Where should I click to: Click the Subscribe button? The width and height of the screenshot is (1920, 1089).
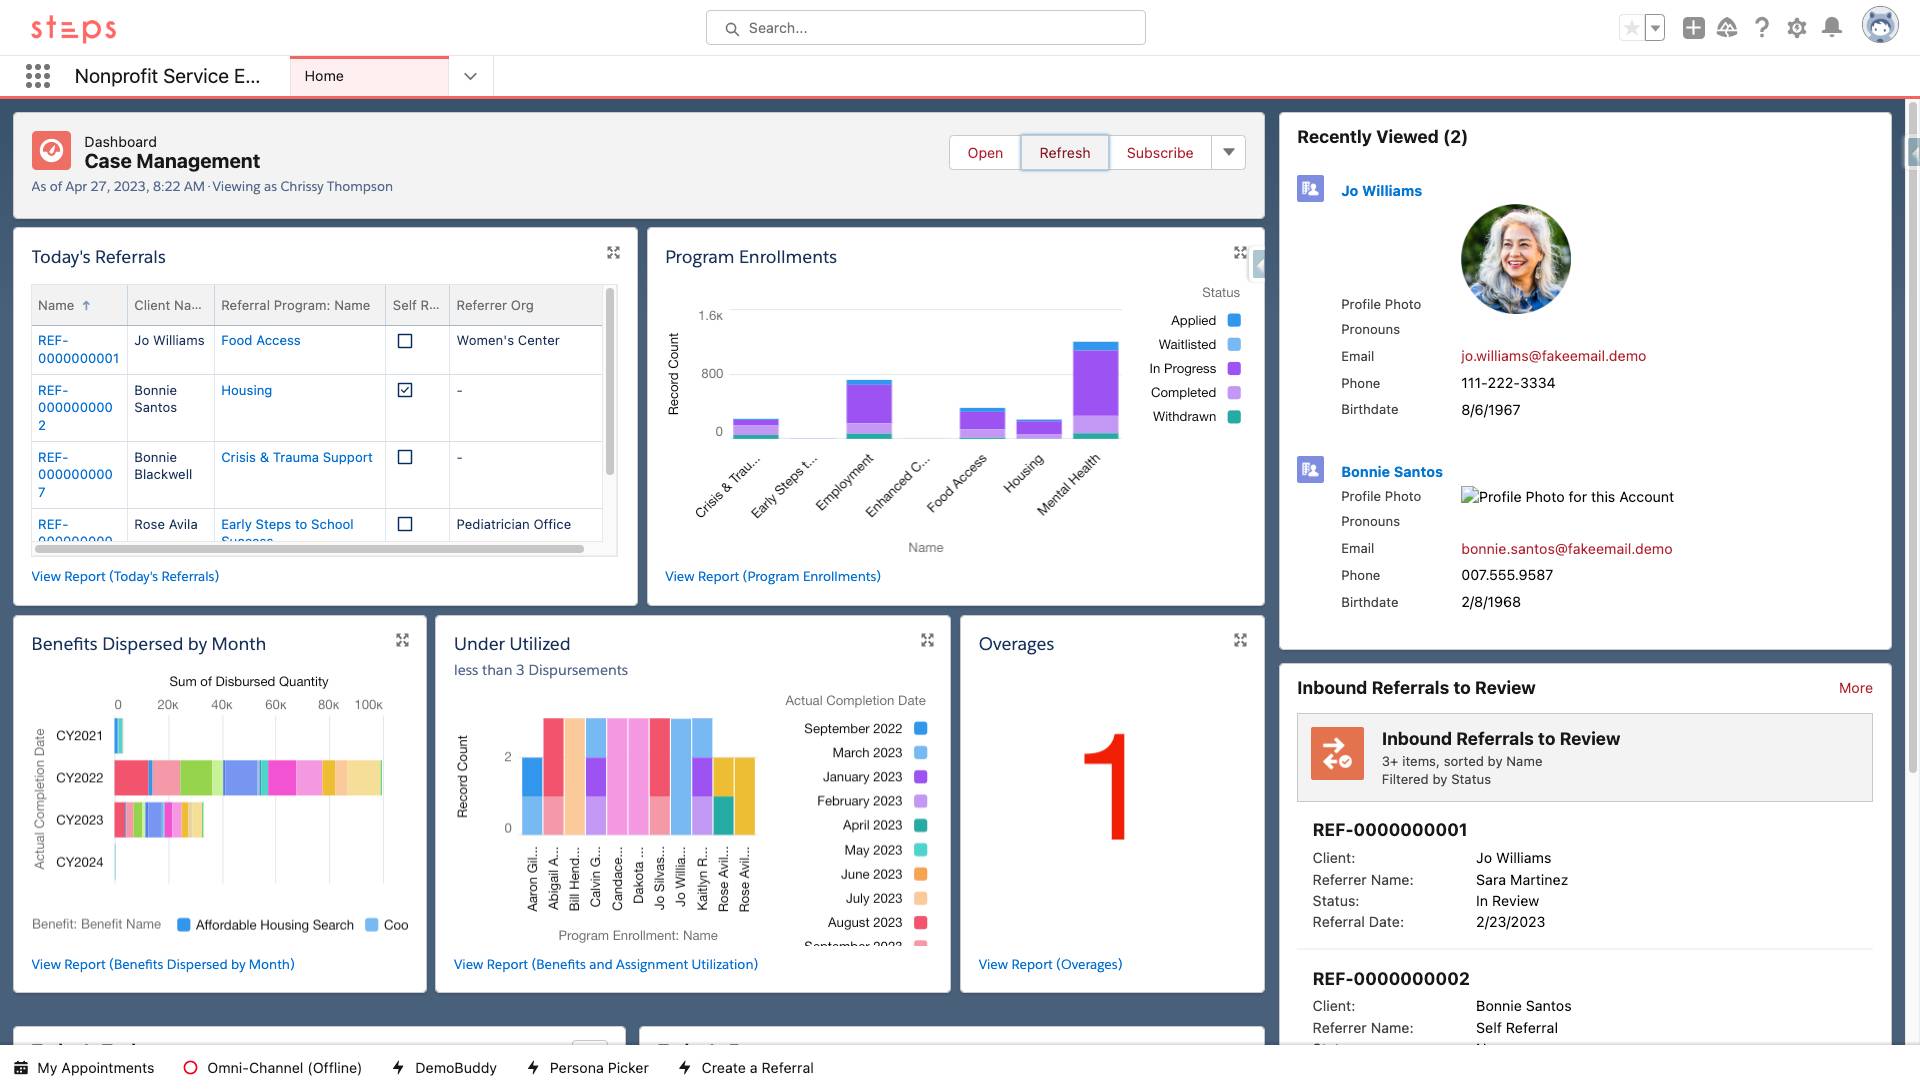pos(1159,153)
